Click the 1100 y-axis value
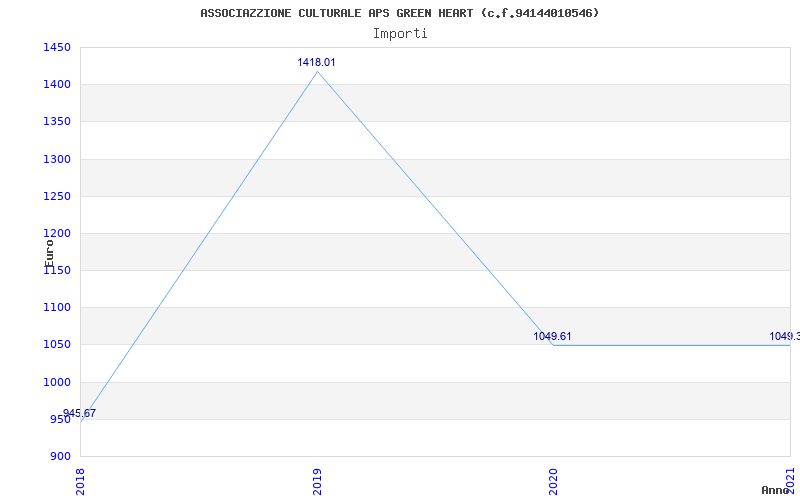 coord(57,308)
